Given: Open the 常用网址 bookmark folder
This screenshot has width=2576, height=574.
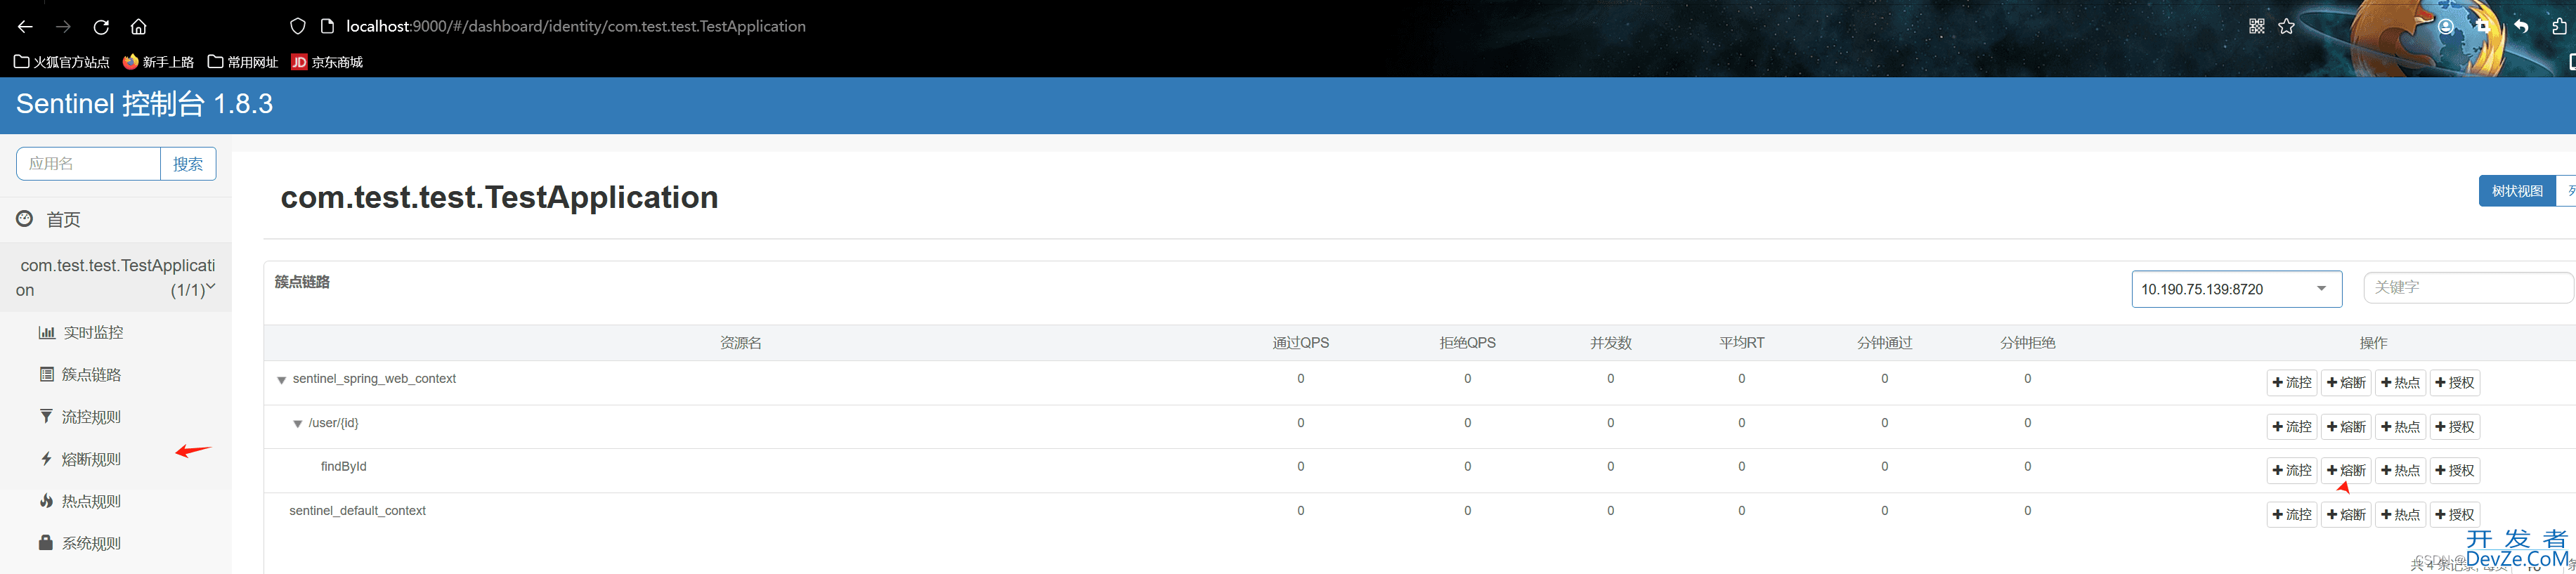Looking at the screenshot, I should (x=243, y=62).
